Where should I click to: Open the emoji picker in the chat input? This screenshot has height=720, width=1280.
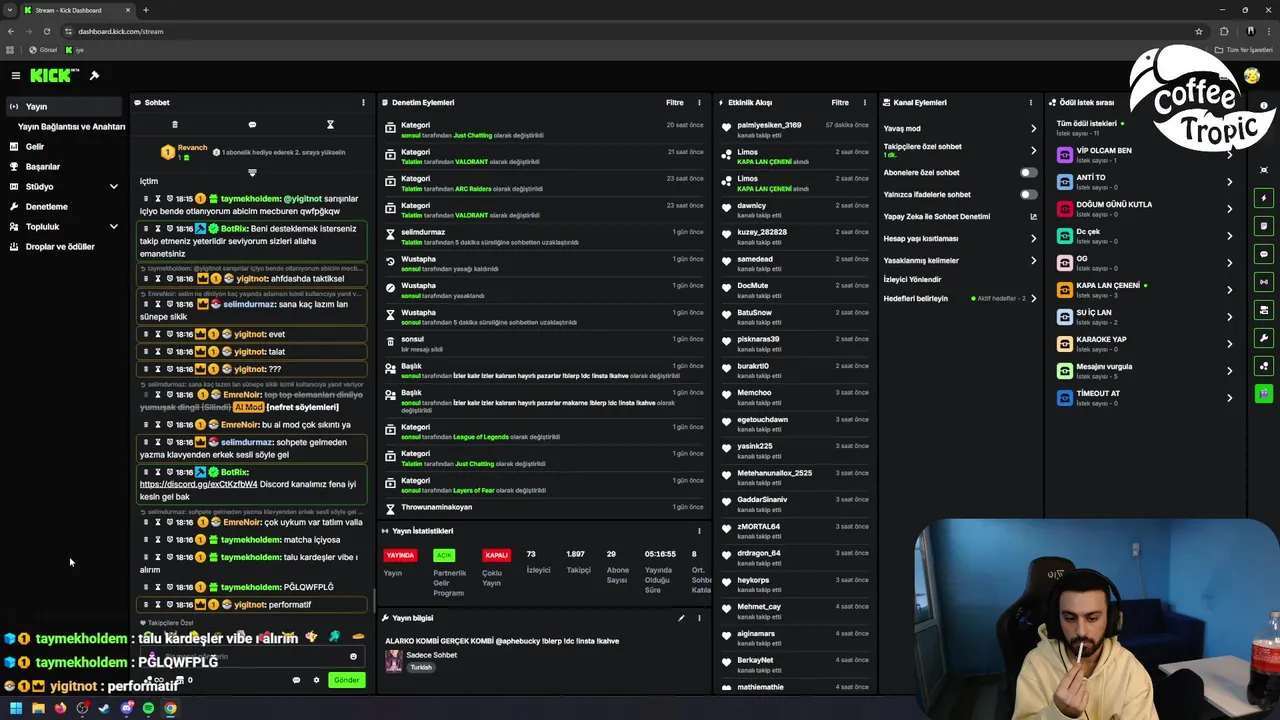[353, 657]
